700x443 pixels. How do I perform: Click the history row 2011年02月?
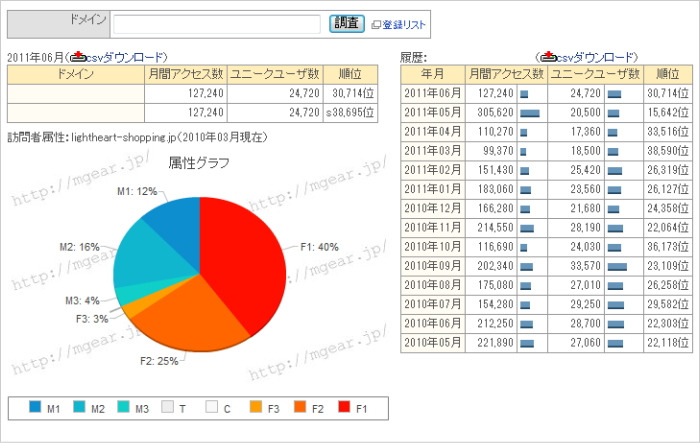point(546,170)
